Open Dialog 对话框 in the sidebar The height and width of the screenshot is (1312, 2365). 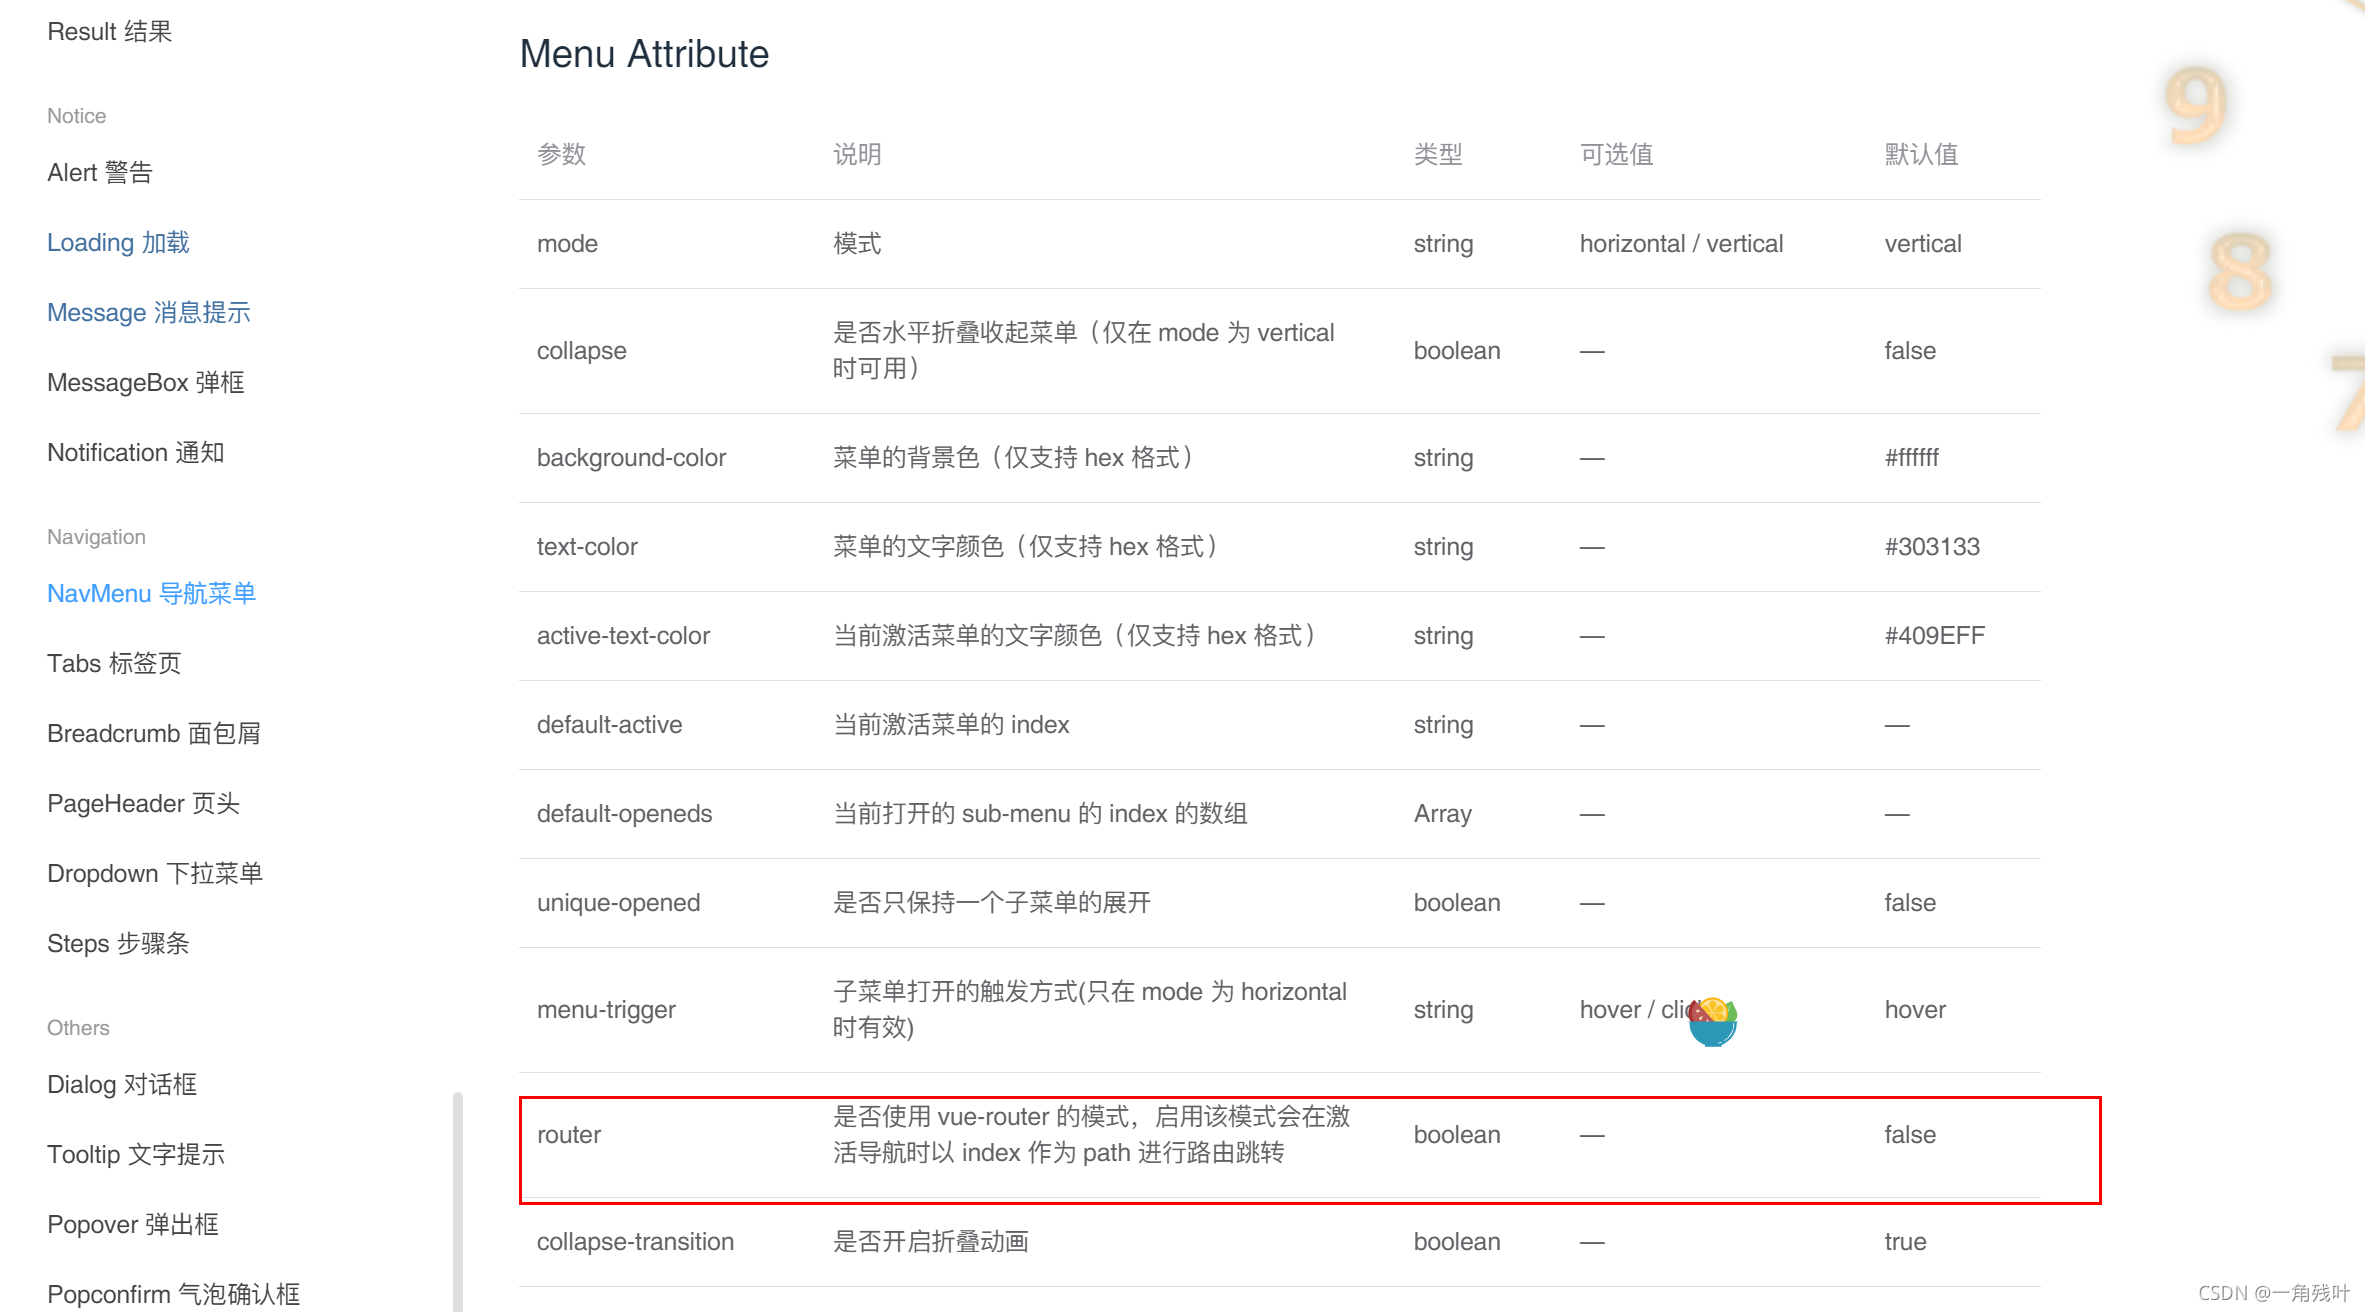point(121,1085)
